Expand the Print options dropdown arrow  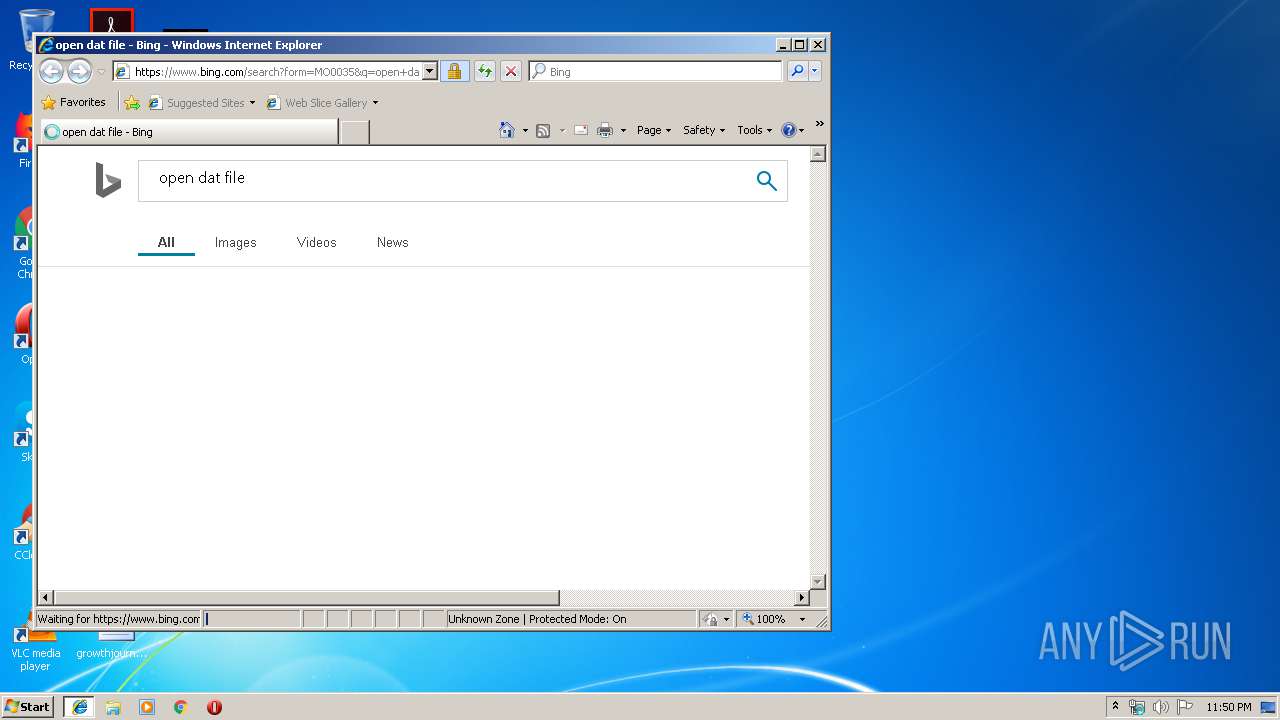pos(623,130)
